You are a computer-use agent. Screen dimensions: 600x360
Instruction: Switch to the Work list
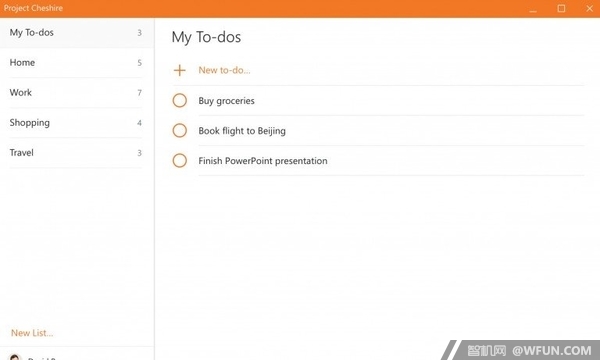tap(77, 93)
